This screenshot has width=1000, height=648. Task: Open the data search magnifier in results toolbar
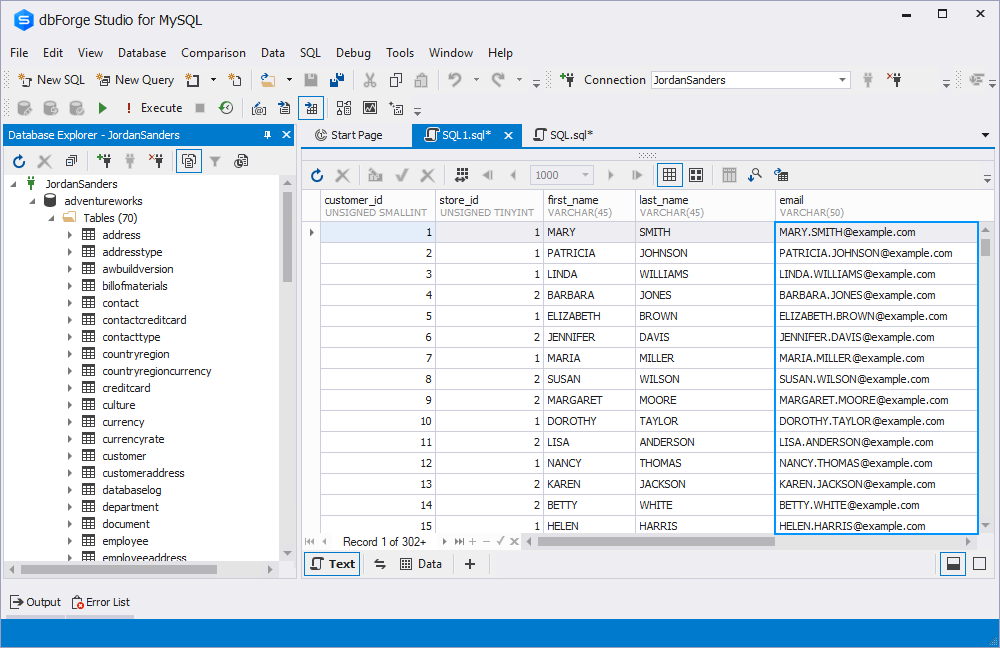[755, 174]
